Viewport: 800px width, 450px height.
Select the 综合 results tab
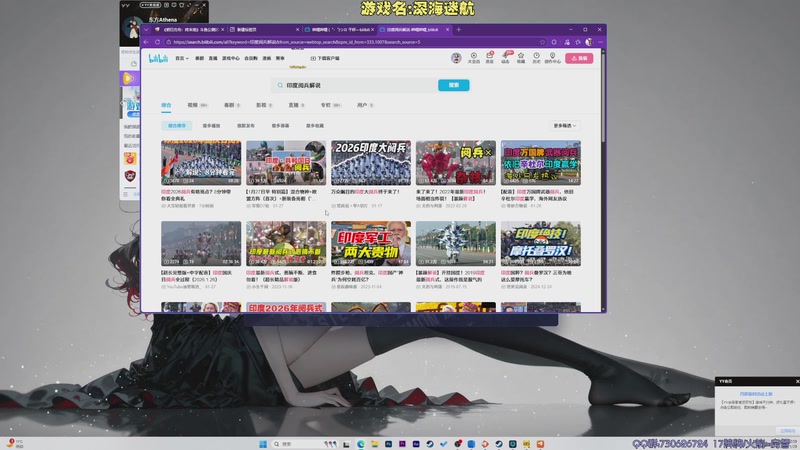(x=166, y=105)
